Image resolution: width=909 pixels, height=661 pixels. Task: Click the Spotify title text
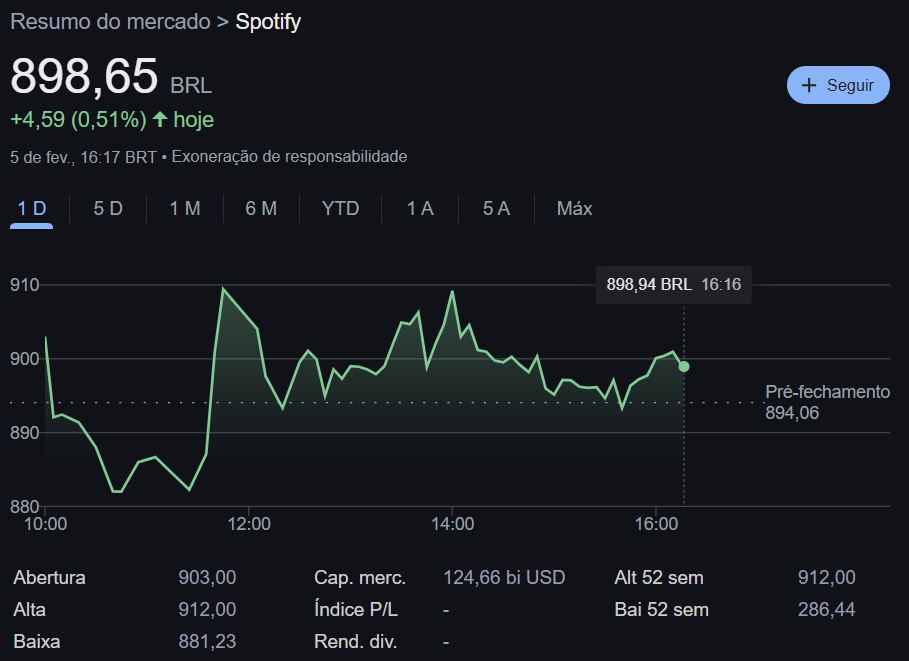pyautogui.click(x=268, y=22)
